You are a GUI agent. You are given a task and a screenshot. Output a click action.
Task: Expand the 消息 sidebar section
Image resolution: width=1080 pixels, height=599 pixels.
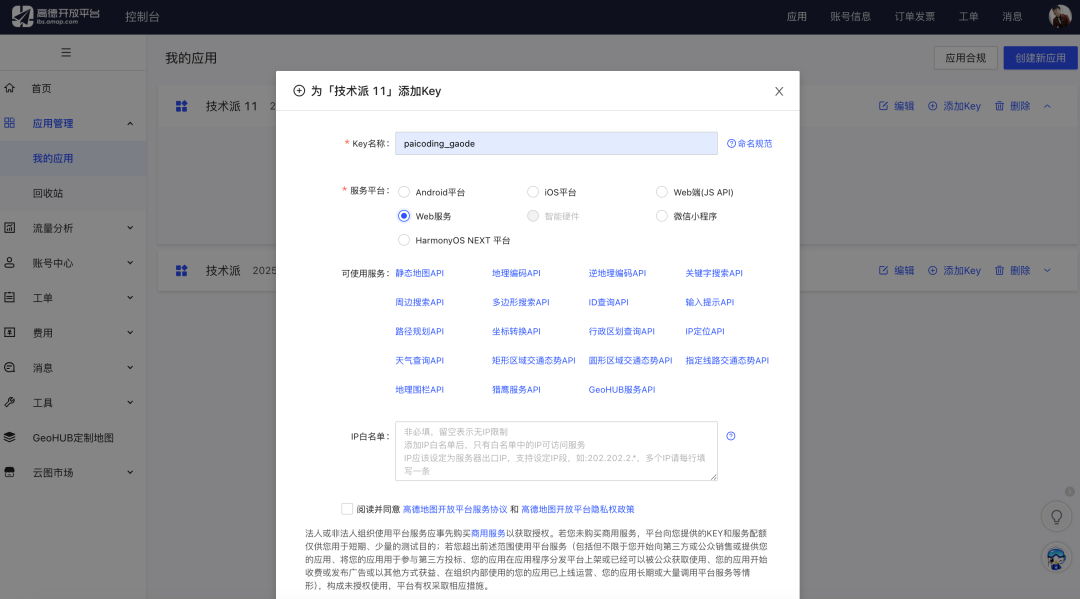pos(130,368)
